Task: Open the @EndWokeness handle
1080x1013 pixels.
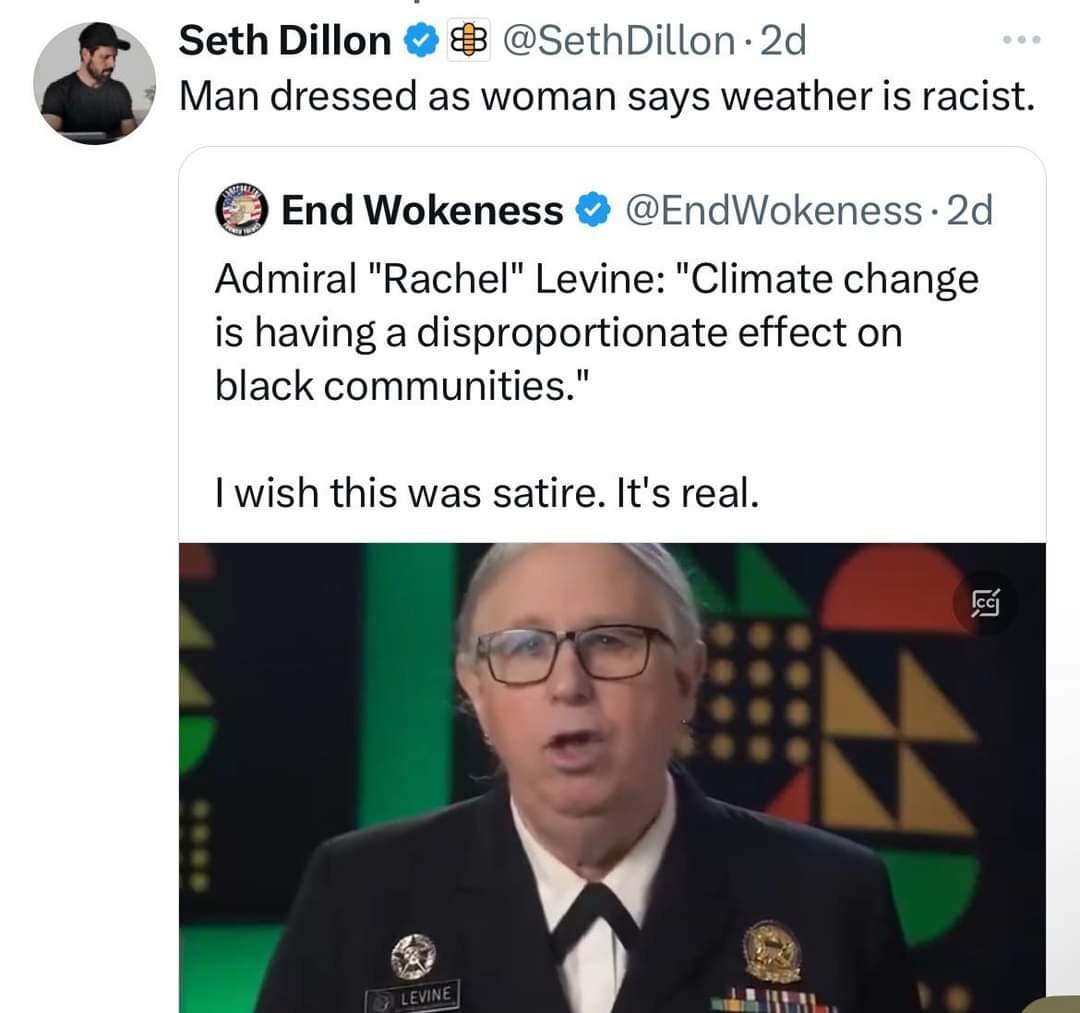Action: click(x=773, y=210)
